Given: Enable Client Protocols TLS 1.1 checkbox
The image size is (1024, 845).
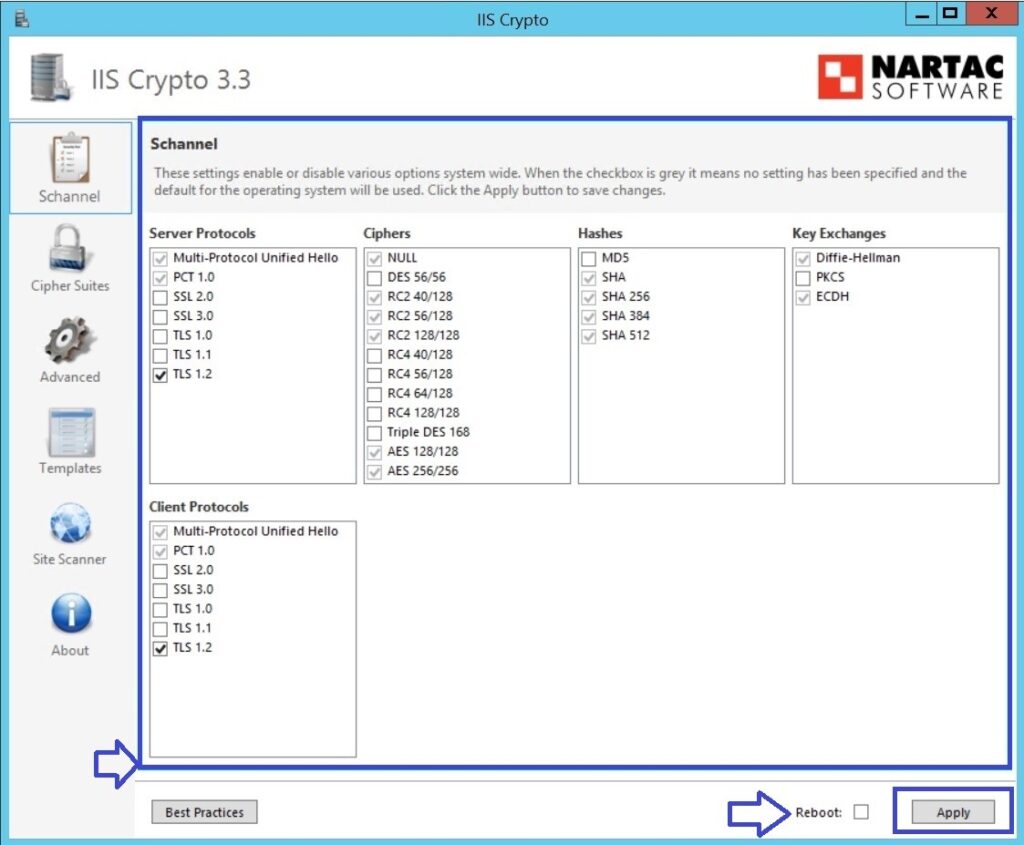Looking at the screenshot, I should pyautogui.click(x=160, y=629).
